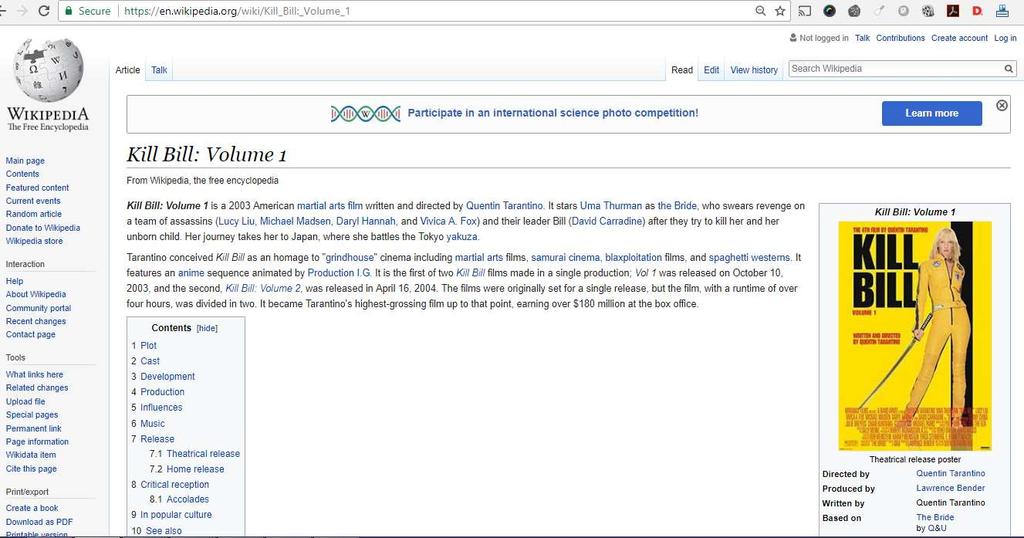
Task: Open the Kill Bill theatrical poster image
Action: tap(915, 336)
